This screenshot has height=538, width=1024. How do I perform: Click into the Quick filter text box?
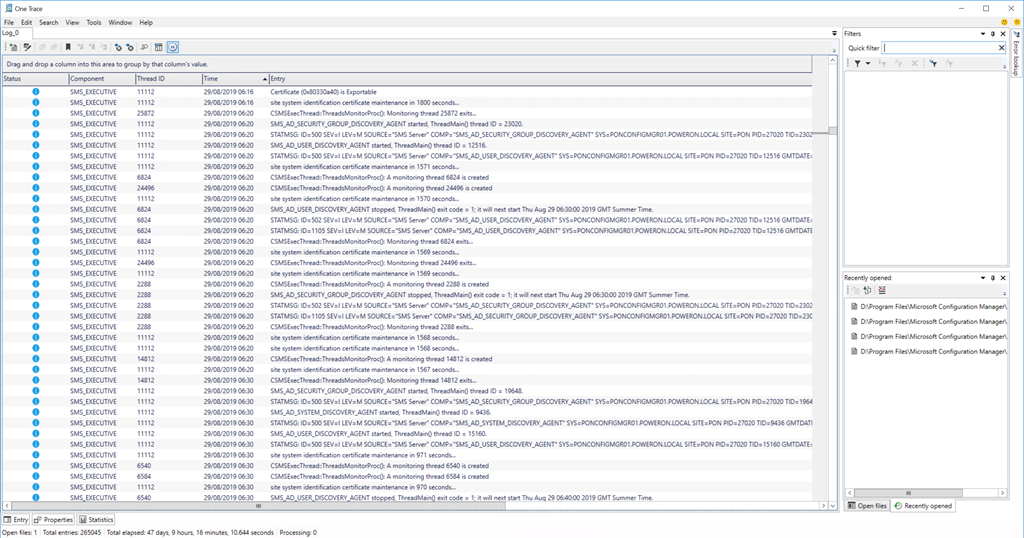click(x=938, y=47)
